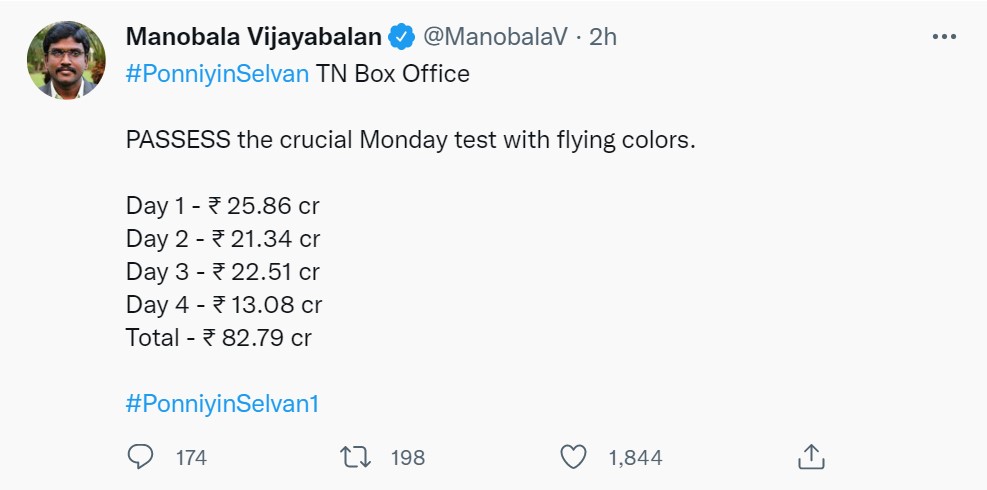Click the reply speech-bubble icon
This screenshot has height=490, width=987.
point(141,457)
